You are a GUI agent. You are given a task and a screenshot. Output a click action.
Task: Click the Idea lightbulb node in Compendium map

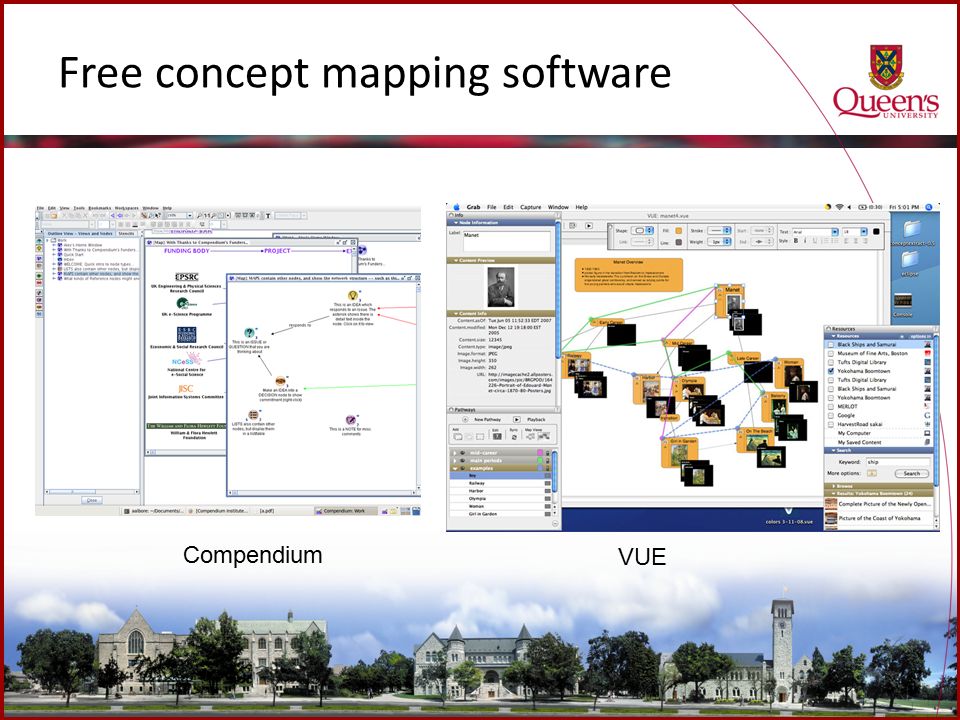coord(352,296)
